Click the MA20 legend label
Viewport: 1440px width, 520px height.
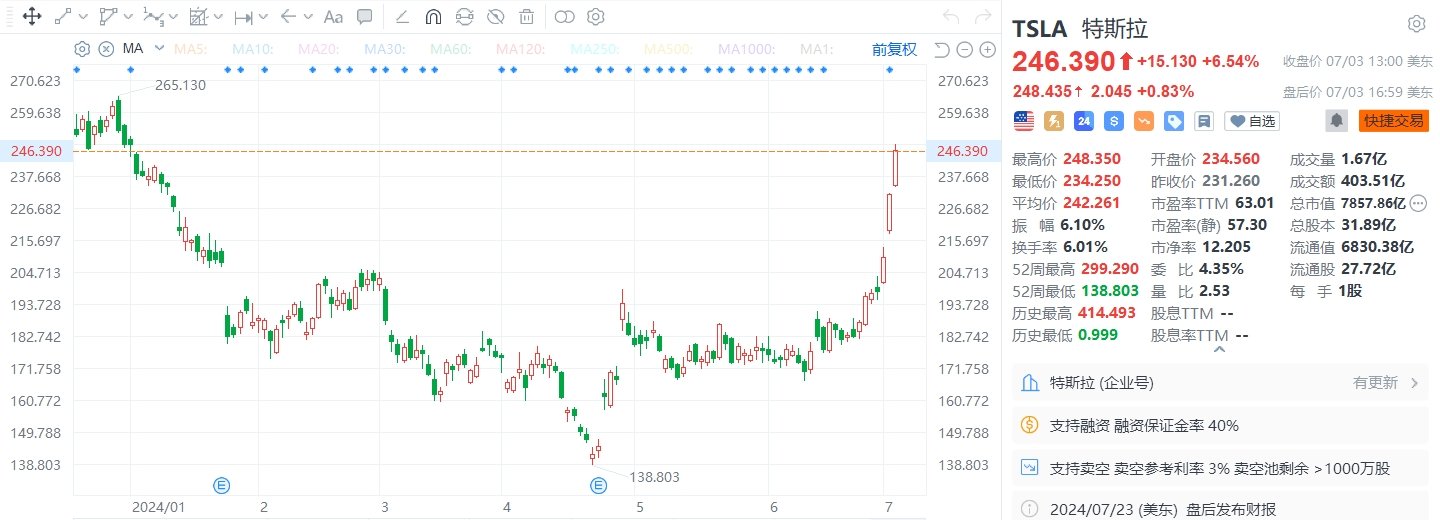tap(319, 49)
